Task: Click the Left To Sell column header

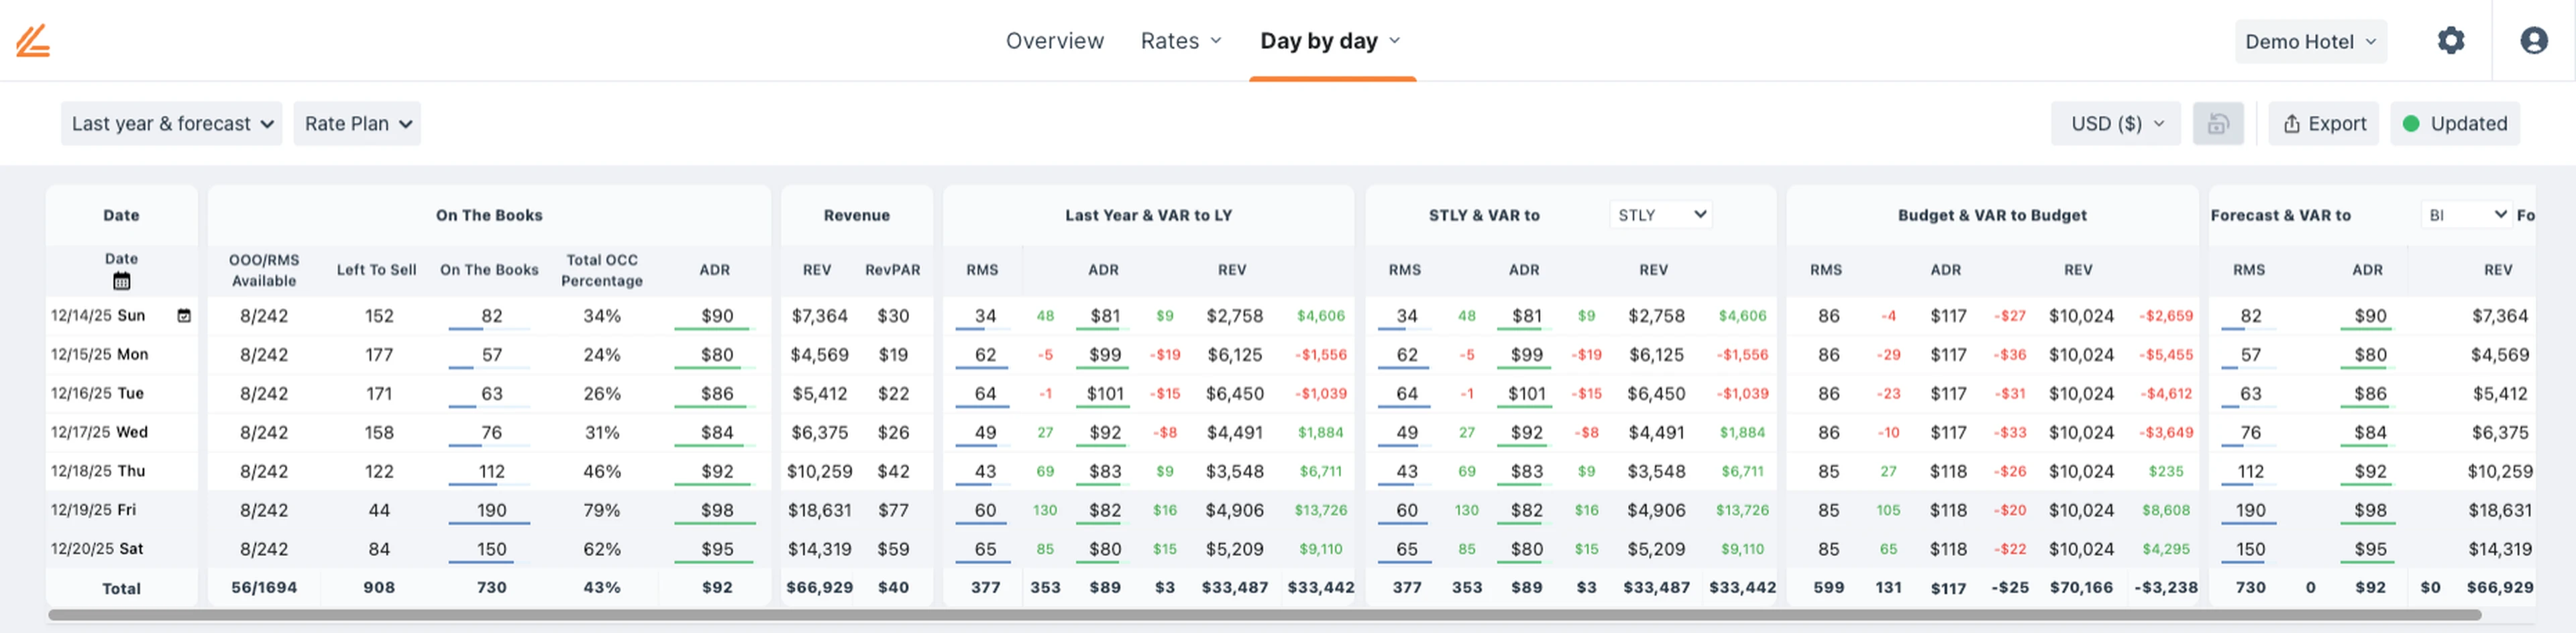Action: click(x=376, y=270)
